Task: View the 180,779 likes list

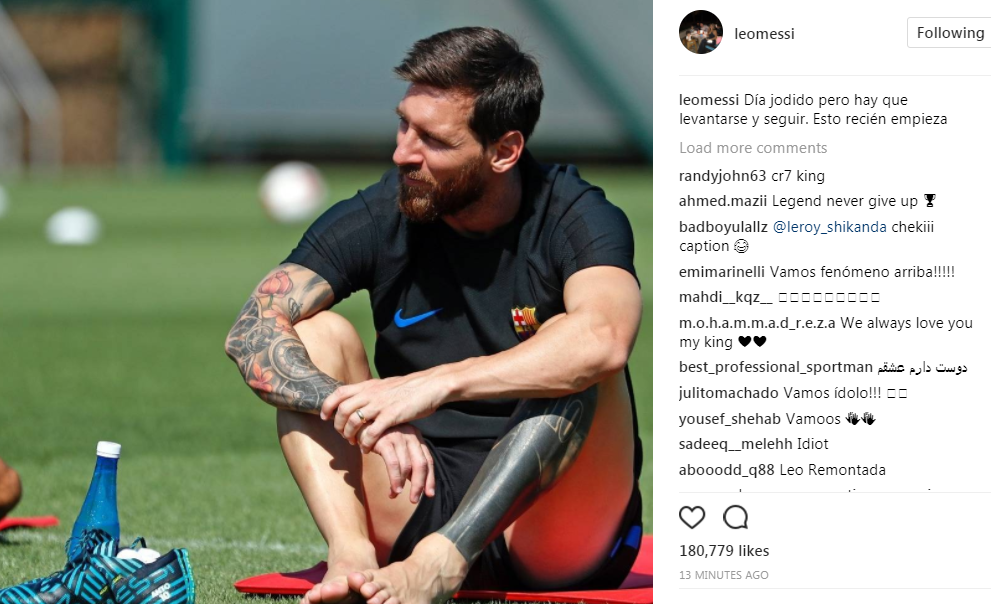Action: pyautogui.click(x=724, y=551)
